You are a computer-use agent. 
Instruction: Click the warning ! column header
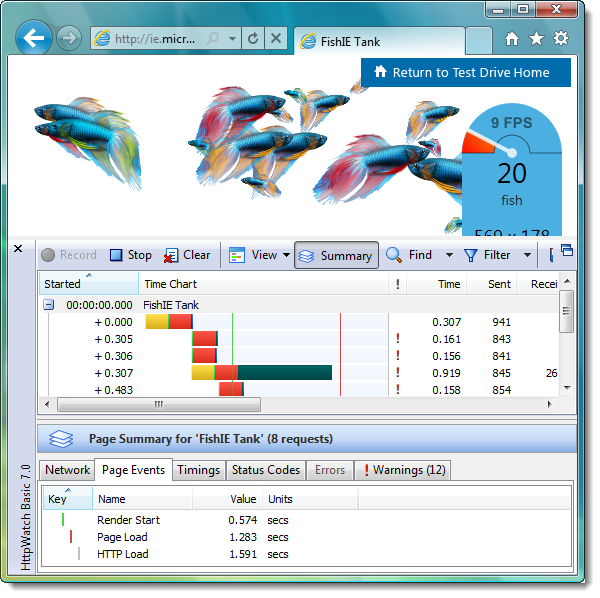tap(398, 284)
